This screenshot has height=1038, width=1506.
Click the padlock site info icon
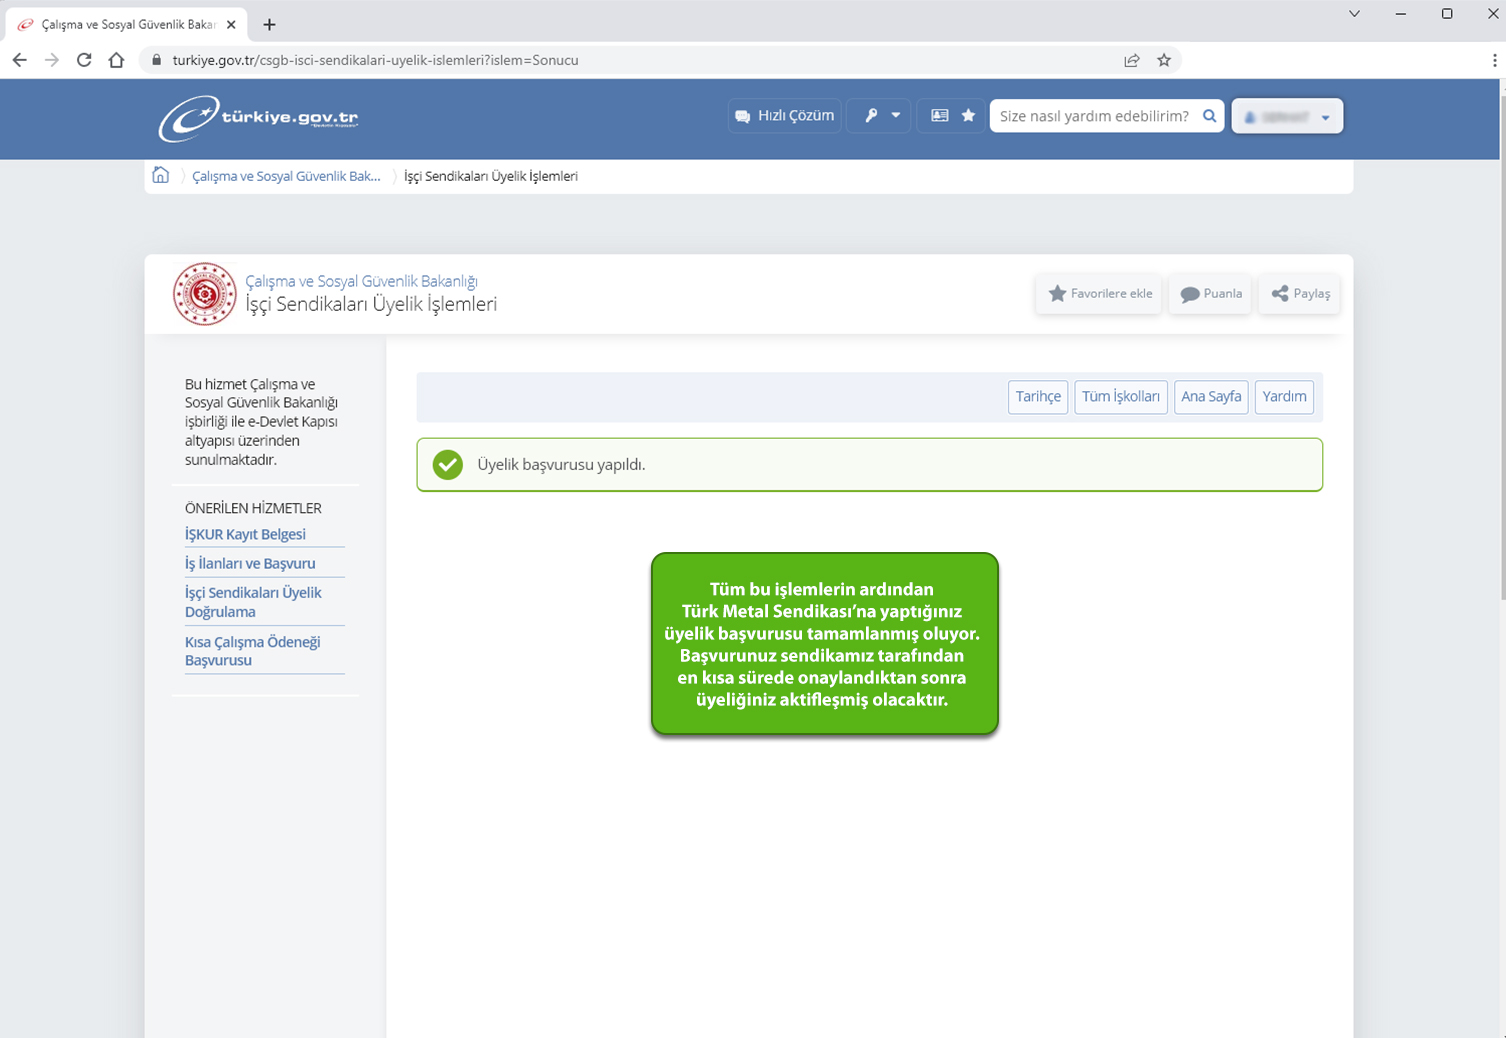pos(155,60)
